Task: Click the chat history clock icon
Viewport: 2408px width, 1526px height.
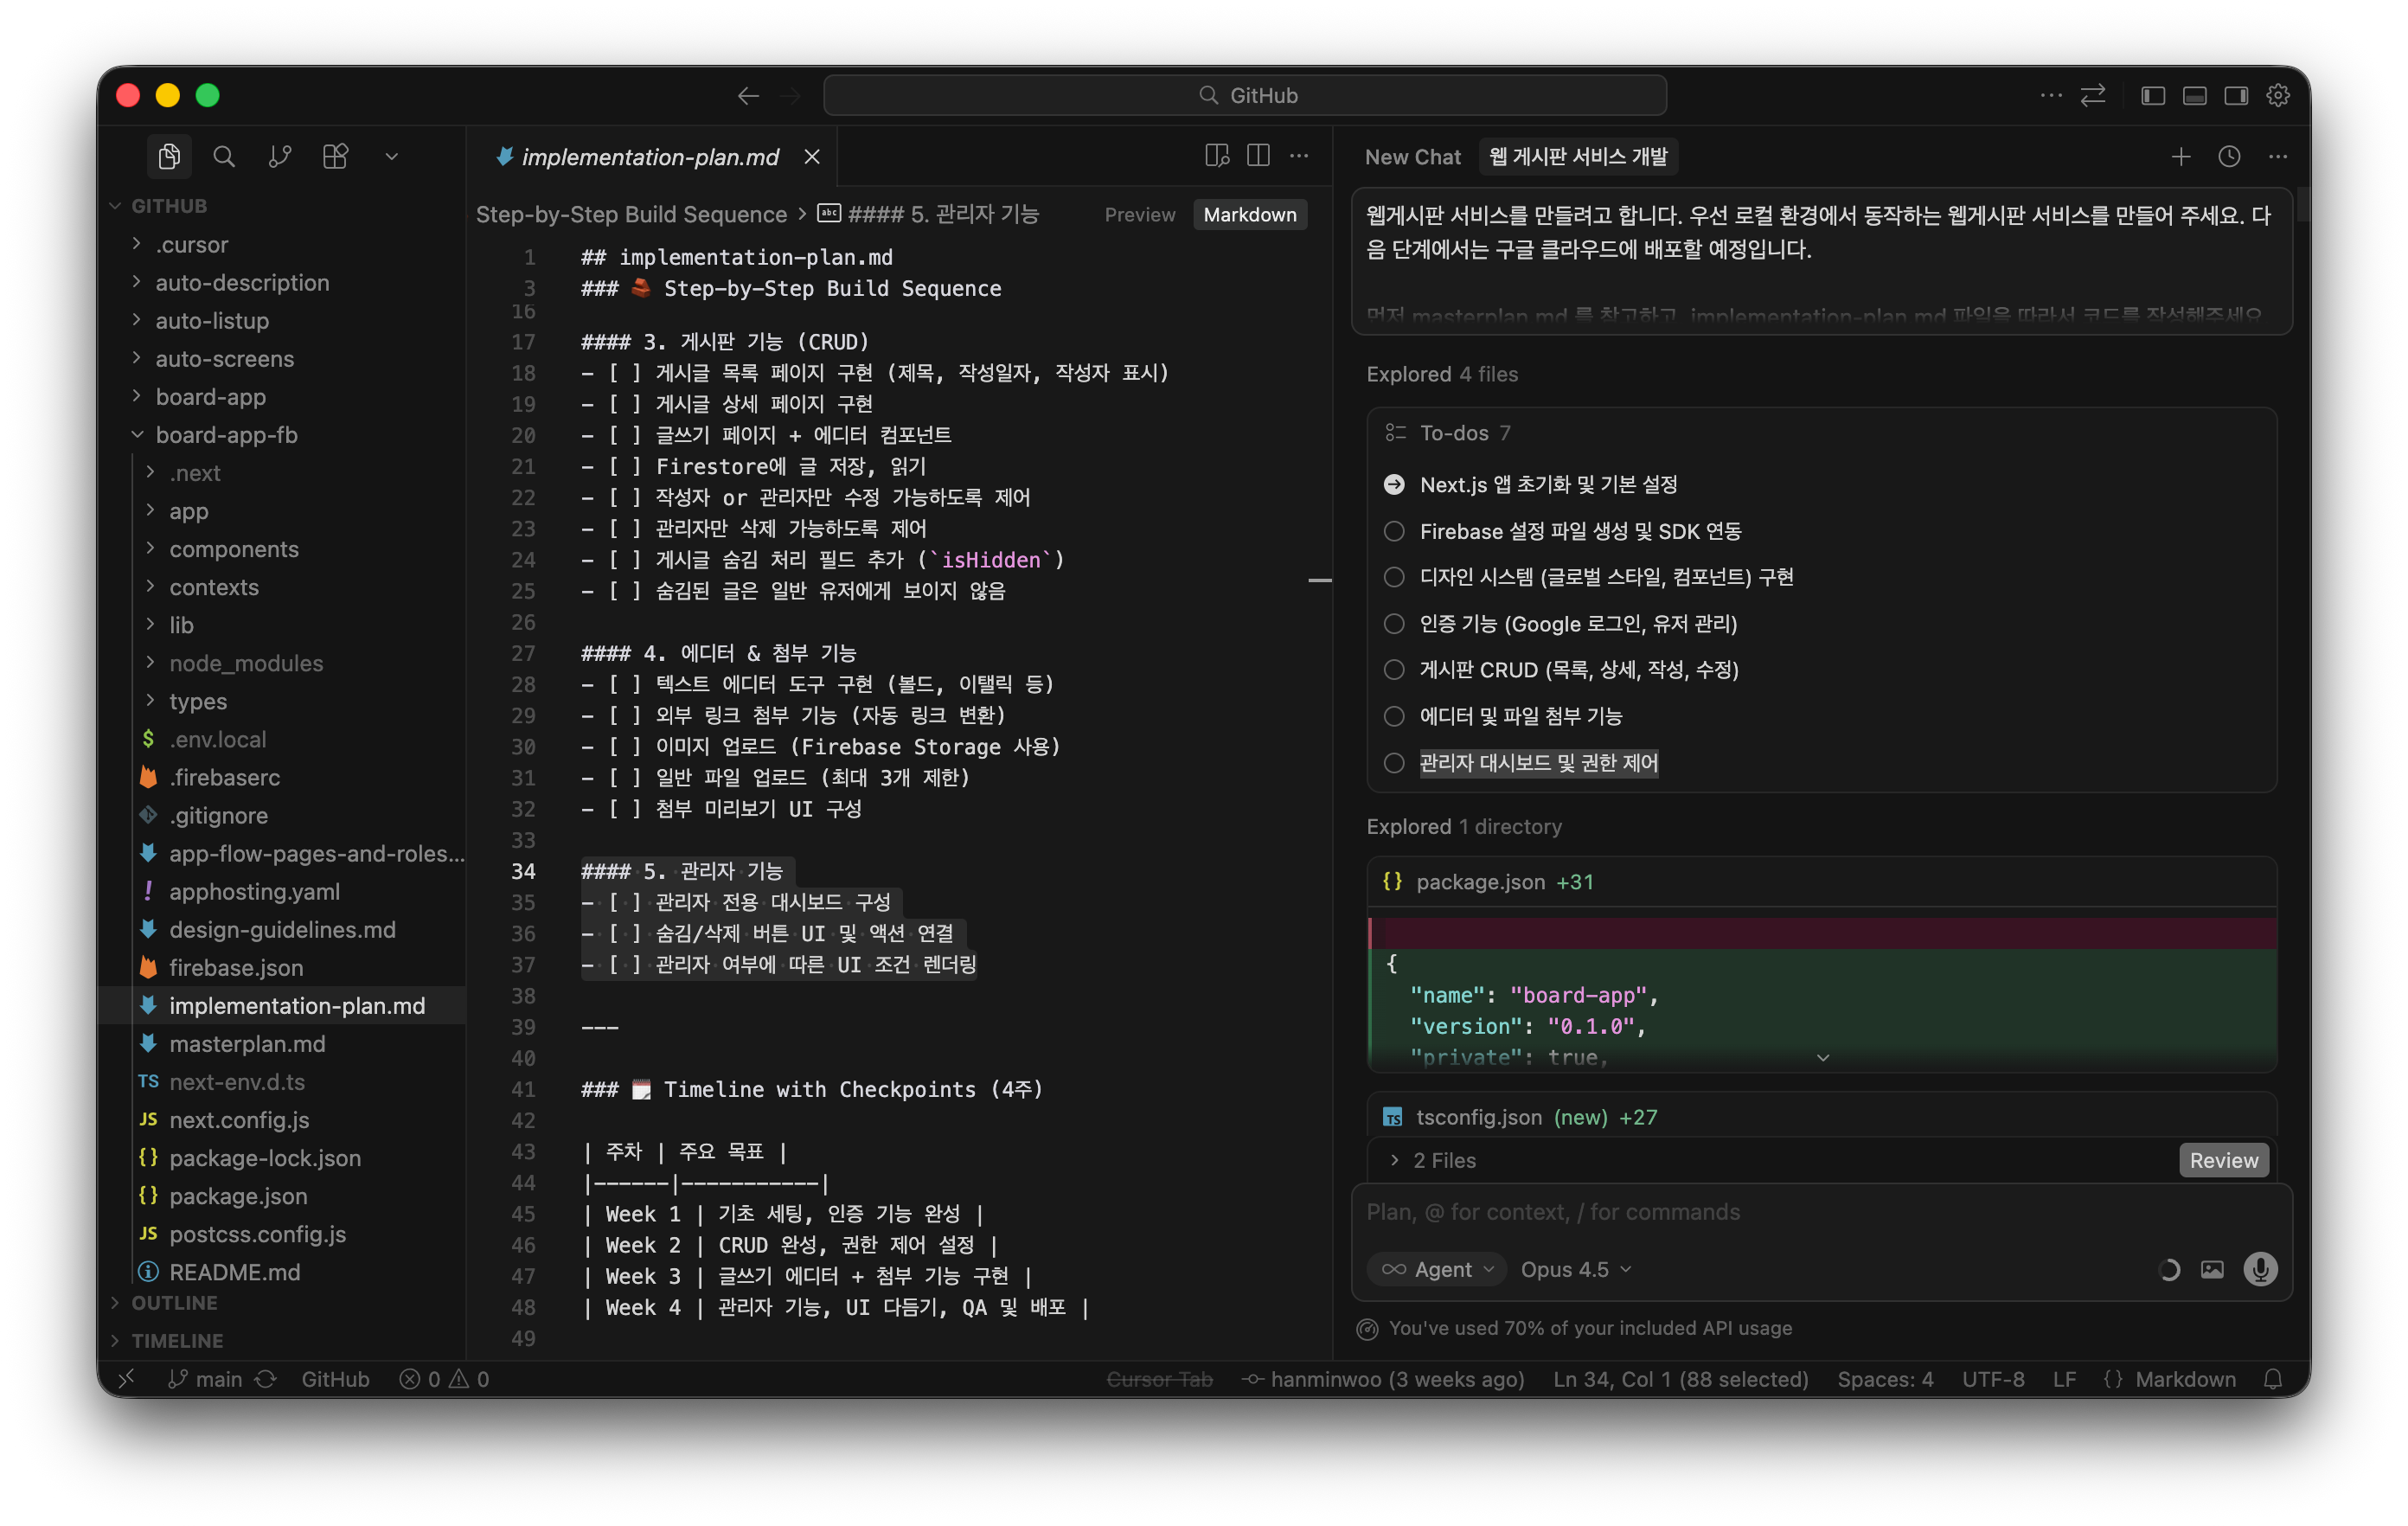Action: pos(2229,156)
